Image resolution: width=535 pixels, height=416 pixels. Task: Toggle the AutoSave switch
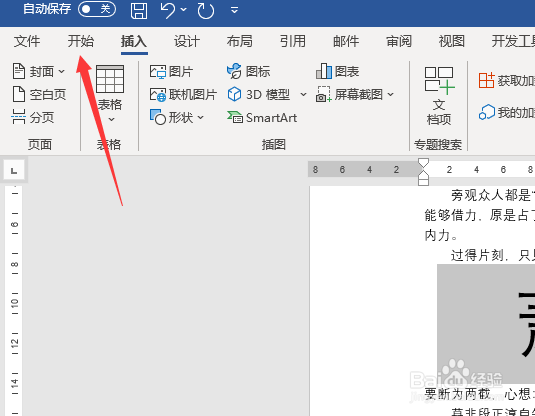[x=97, y=9]
